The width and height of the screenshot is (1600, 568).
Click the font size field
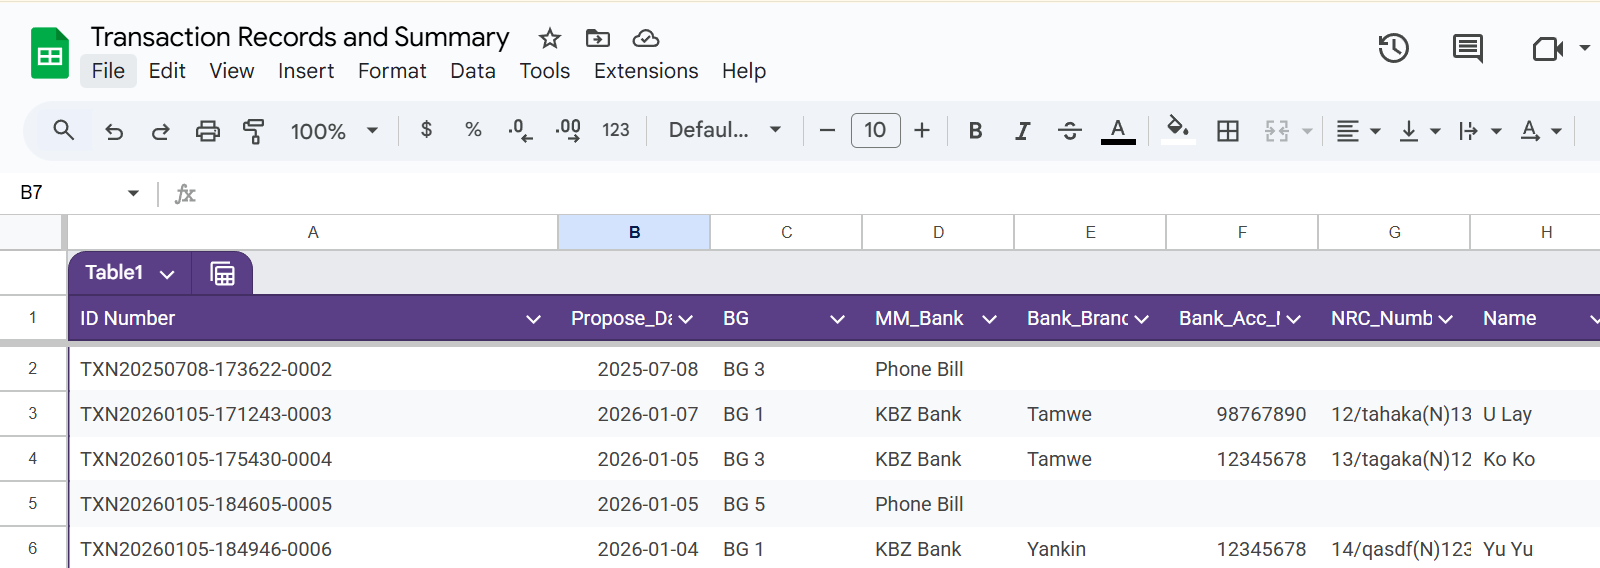click(x=875, y=130)
